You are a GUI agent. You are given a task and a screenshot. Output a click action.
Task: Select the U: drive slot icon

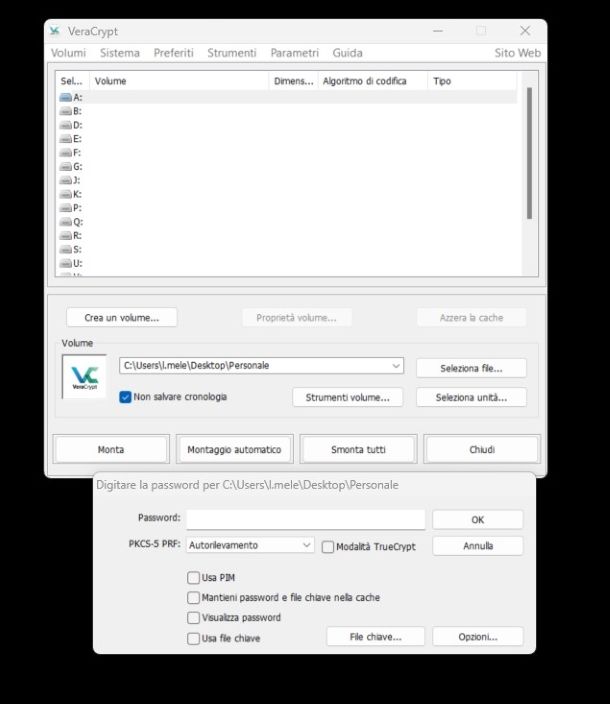66,264
